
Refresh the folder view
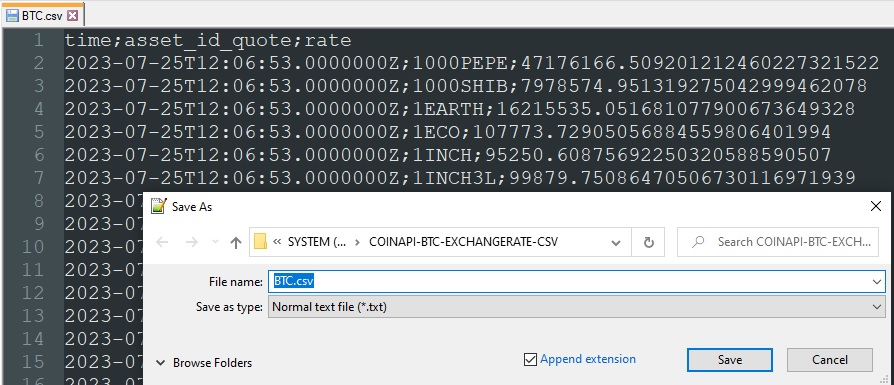click(648, 242)
